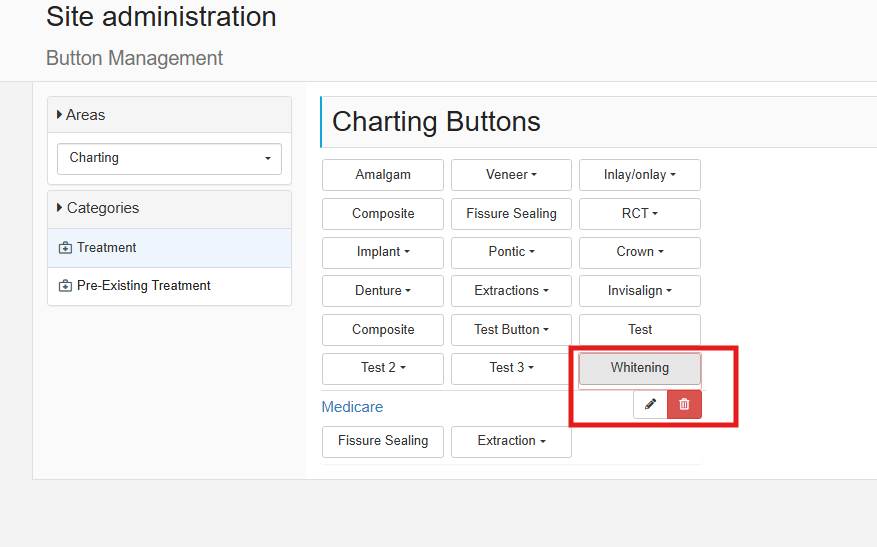The width and height of the screenshot is (877, 547).
Task: Select the Pre-Existing Treatment category
Action: point(169,286)
